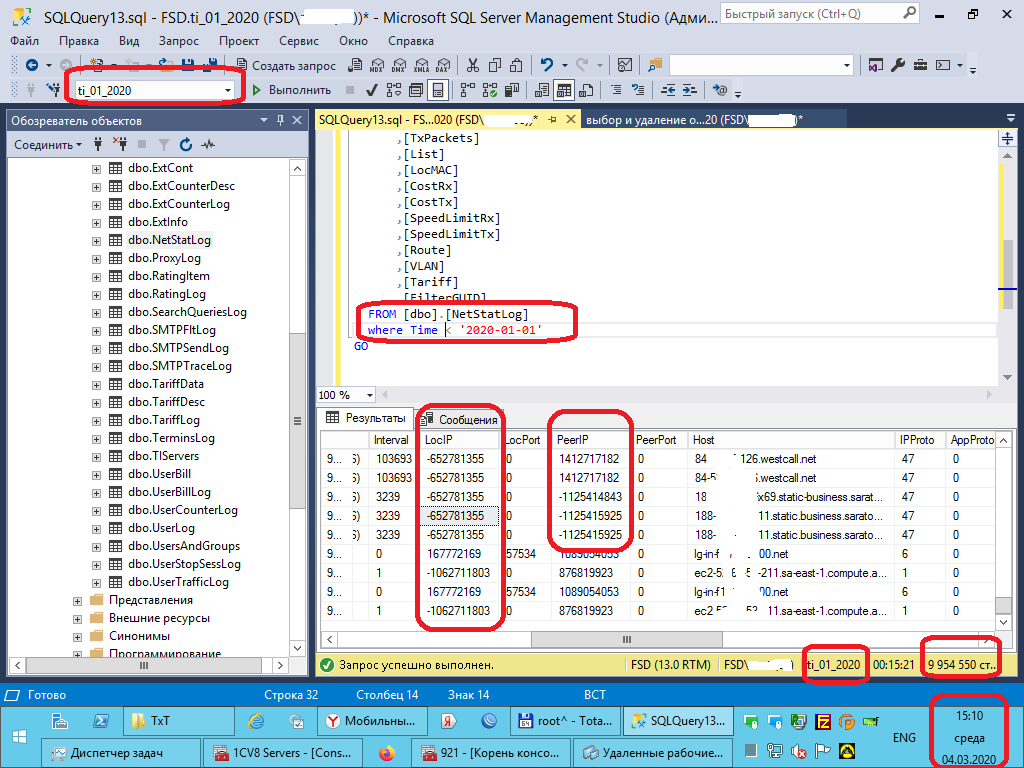The height and width of the screenshot is (768, 1024).
Task: Click the ENG language indicator
Action: click(x=904, y=737)
